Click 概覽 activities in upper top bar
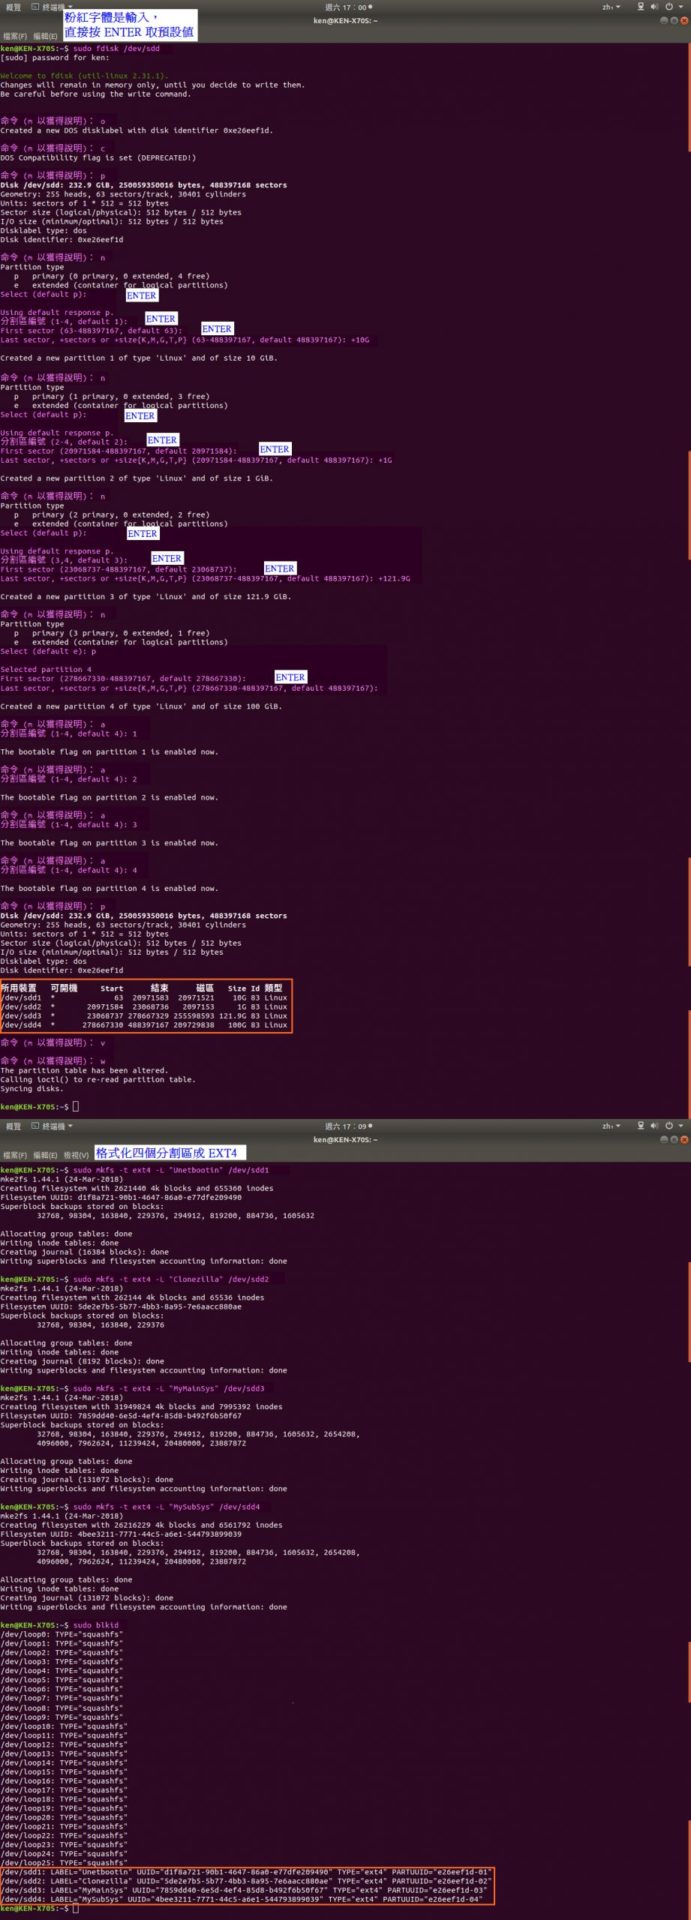 coord(13,6)
